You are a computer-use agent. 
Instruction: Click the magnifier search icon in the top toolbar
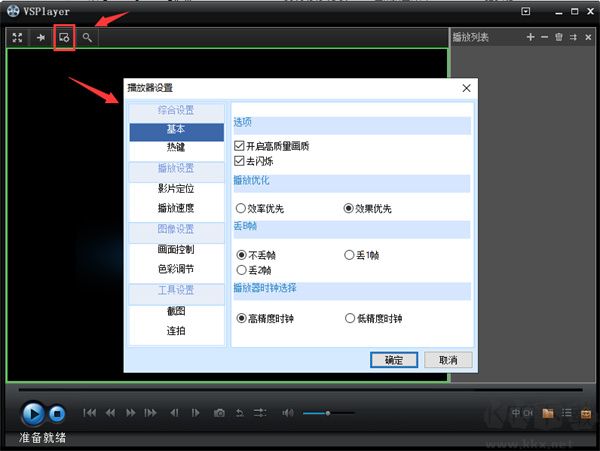[x=88, y=37]
